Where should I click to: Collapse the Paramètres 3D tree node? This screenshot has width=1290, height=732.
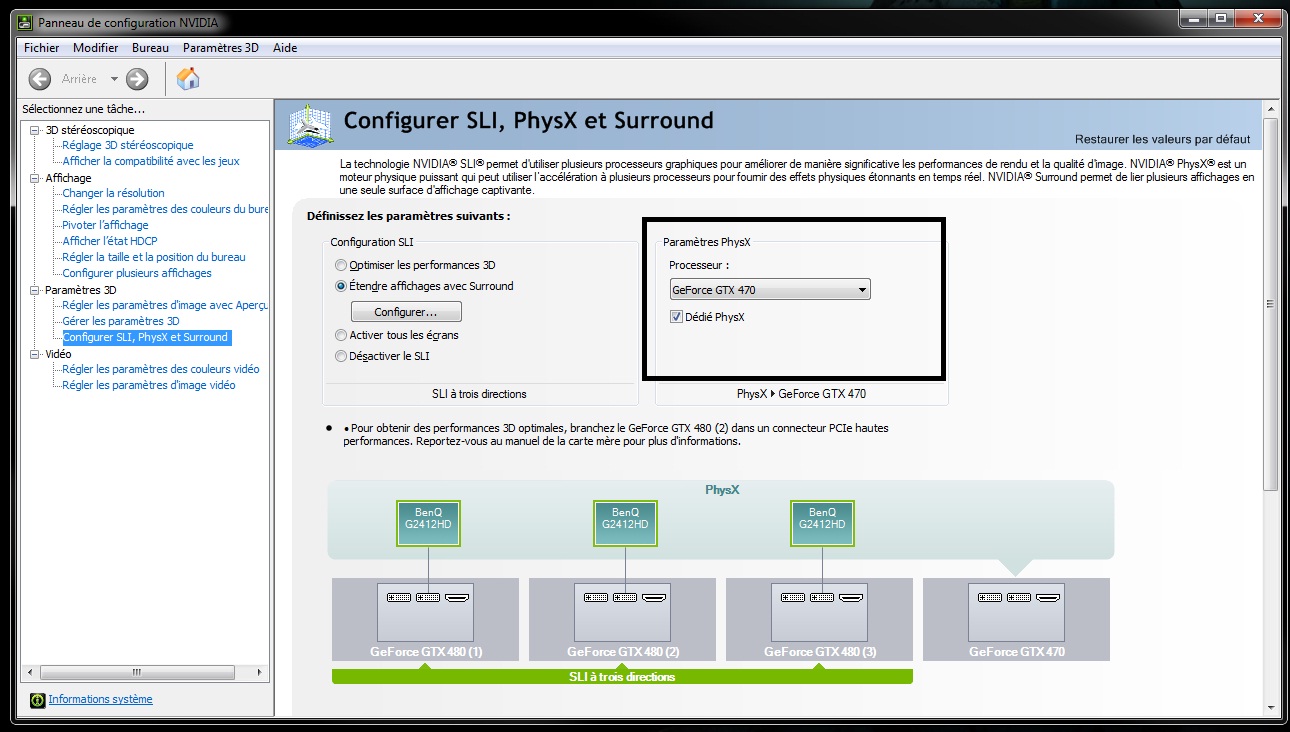pyautogui.click(x=35, y=290)
